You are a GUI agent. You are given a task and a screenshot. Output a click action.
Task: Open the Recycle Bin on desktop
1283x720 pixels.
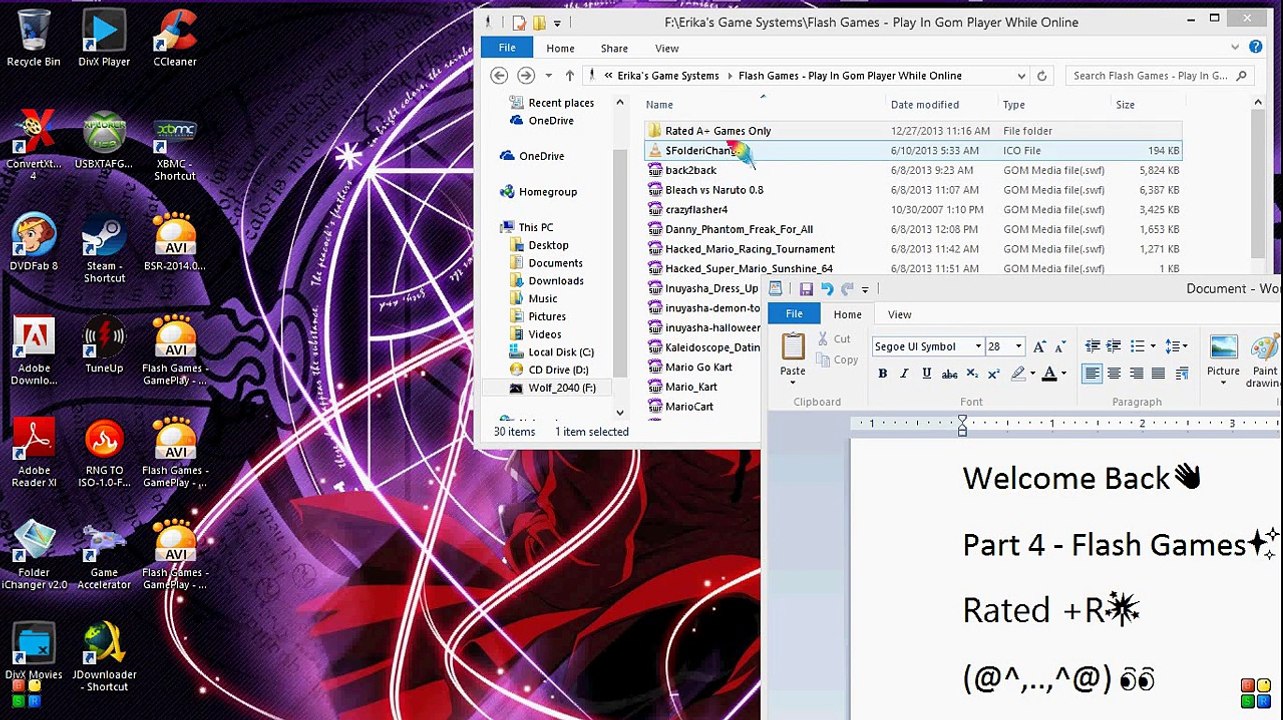pyautogui.click(x=34, y=37)
